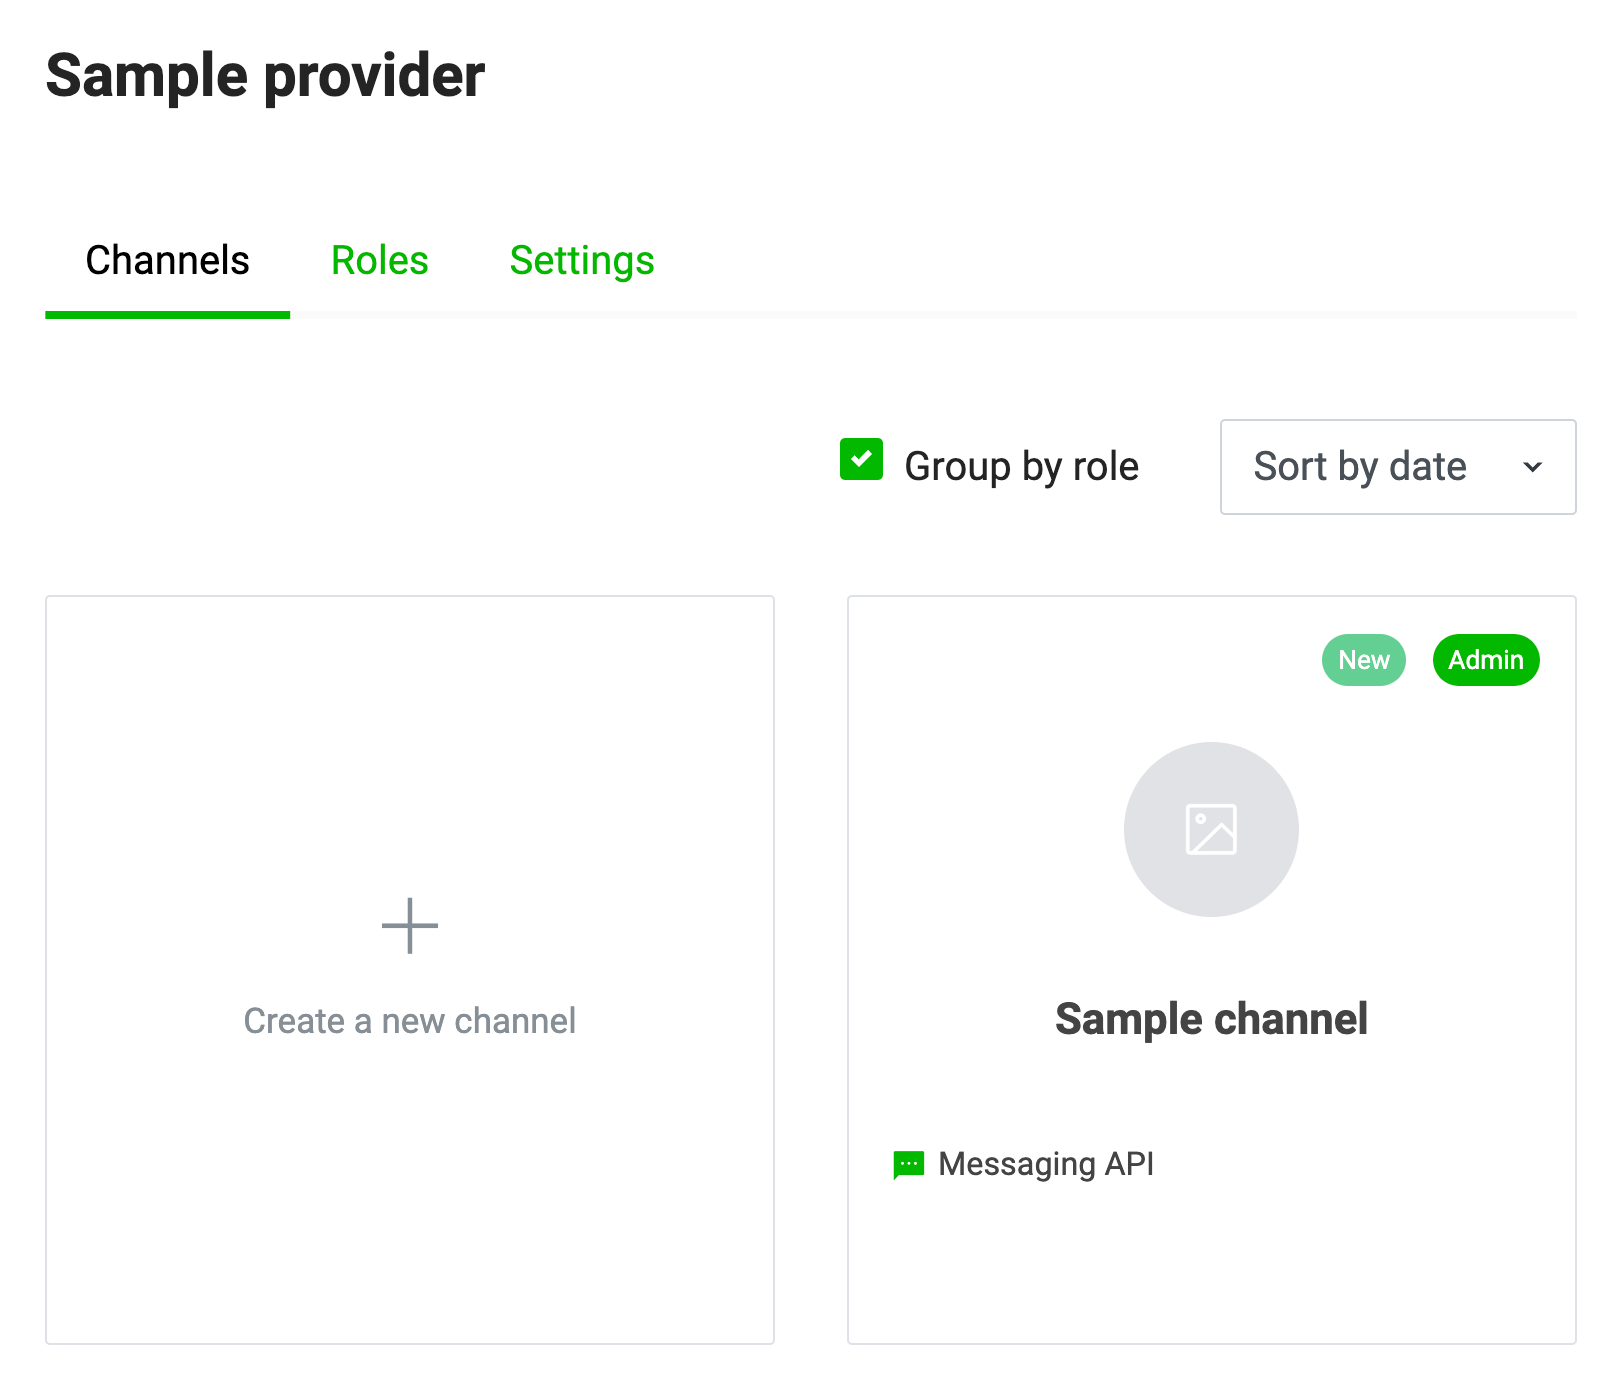The image size is (1608, 1378).
Task: Click the New badge on Sample channel
Action: pyautogui.click(x=1363, y=660)
